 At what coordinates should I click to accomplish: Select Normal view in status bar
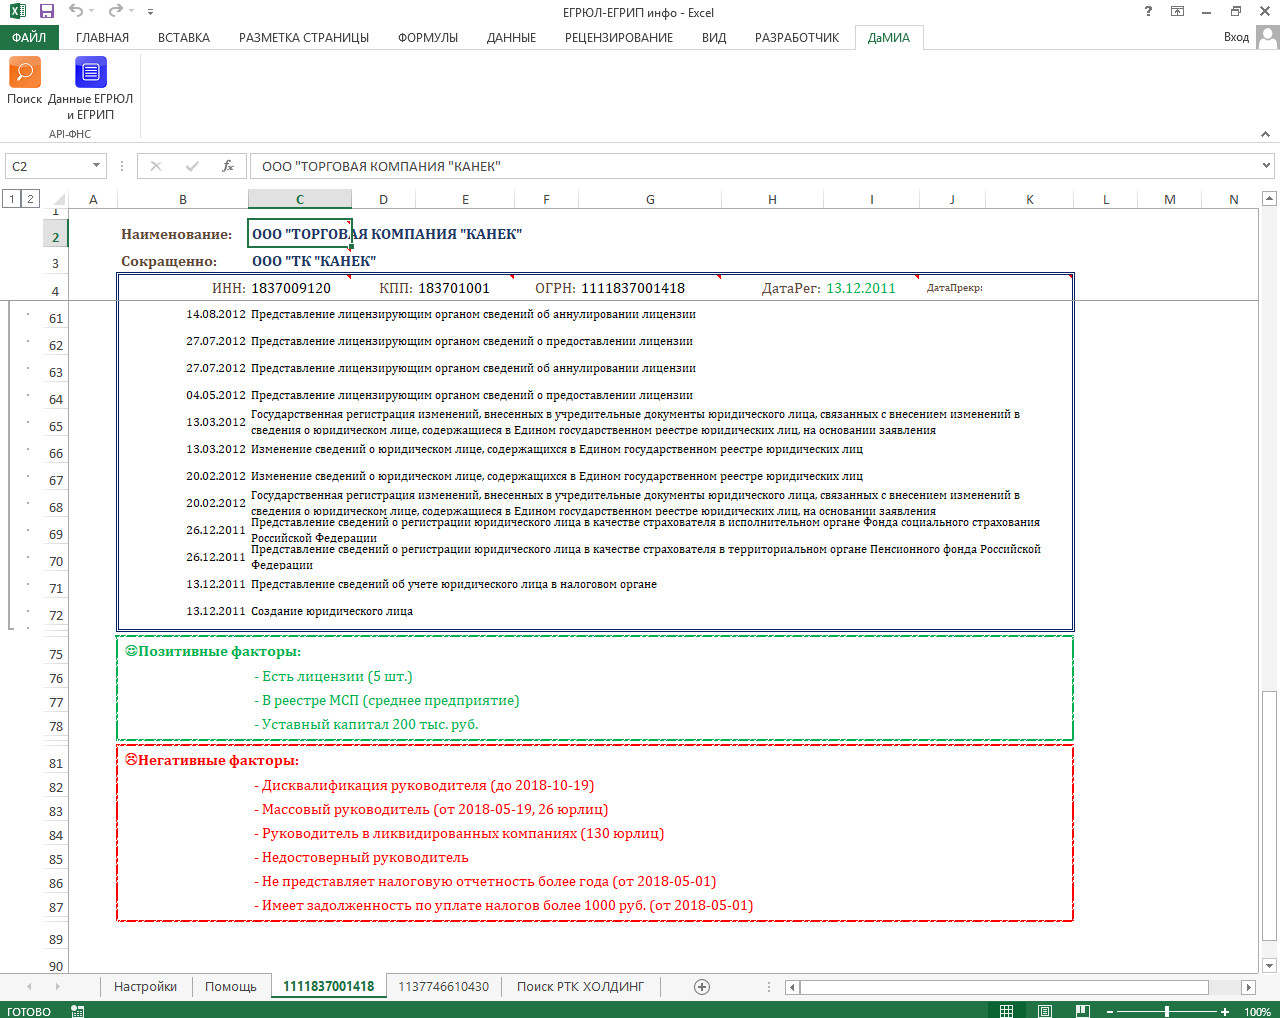1007,1011
